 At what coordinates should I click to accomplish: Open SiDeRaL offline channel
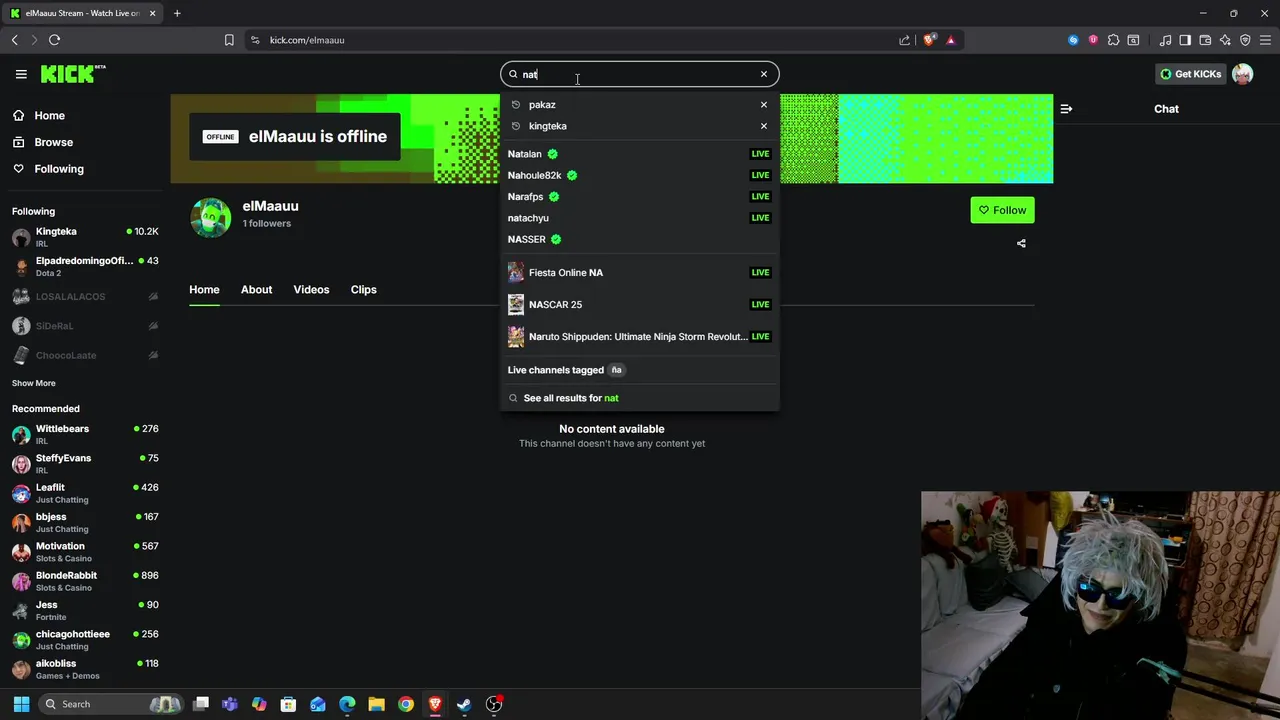(x=85, y=326)
